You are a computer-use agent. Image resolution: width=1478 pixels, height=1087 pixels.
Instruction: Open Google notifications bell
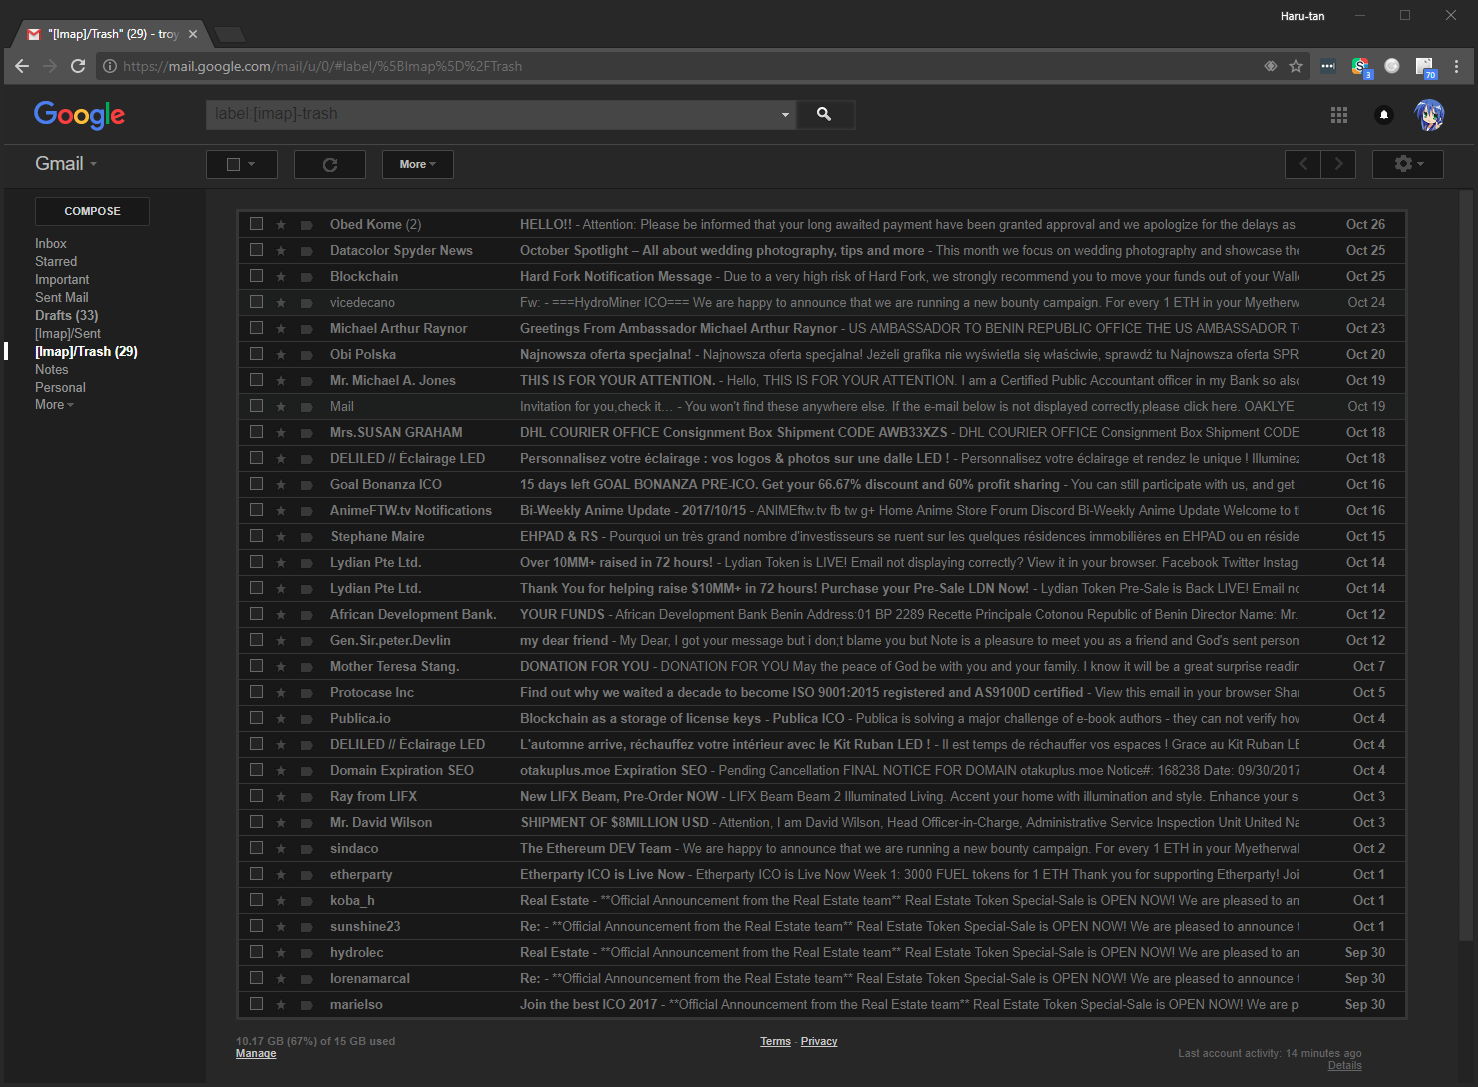[1384, 115]
